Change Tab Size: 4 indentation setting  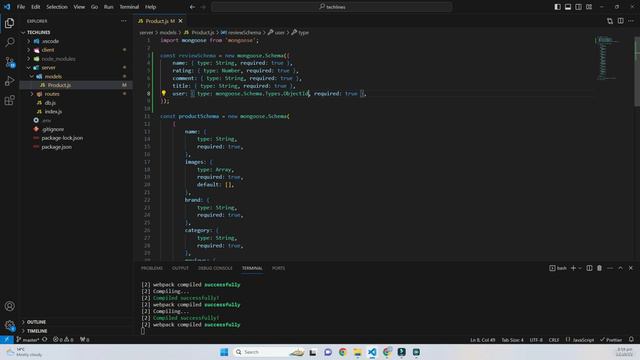click(512, 340)
